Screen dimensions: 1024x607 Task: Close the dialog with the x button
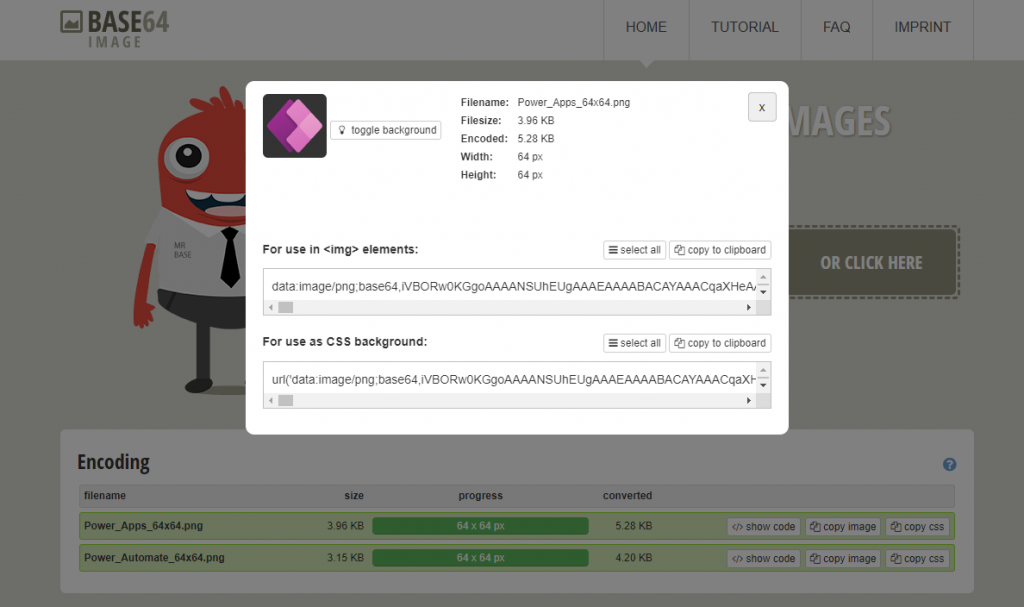pos(762,107)
